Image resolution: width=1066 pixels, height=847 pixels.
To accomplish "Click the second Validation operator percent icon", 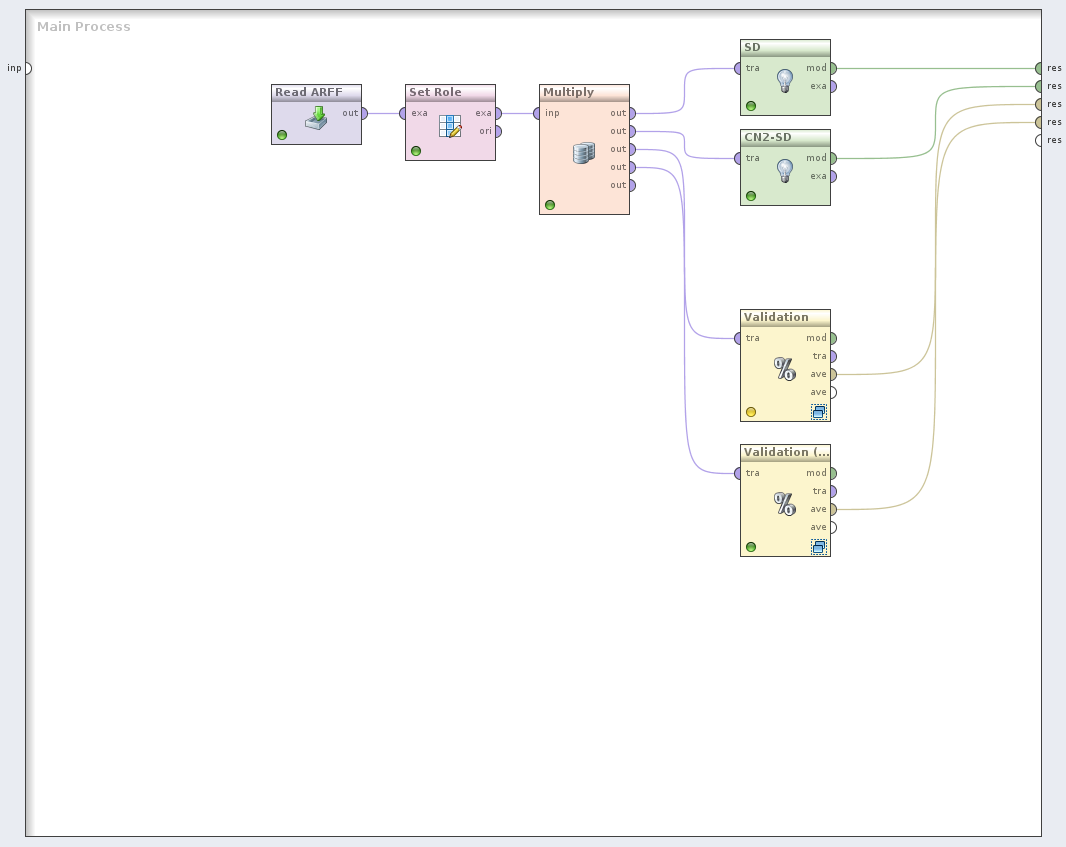I will (785, 504).
